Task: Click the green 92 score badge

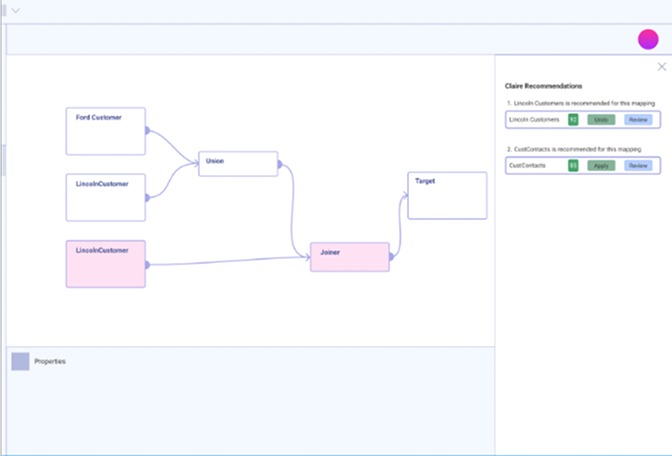Action: [573, 120]
